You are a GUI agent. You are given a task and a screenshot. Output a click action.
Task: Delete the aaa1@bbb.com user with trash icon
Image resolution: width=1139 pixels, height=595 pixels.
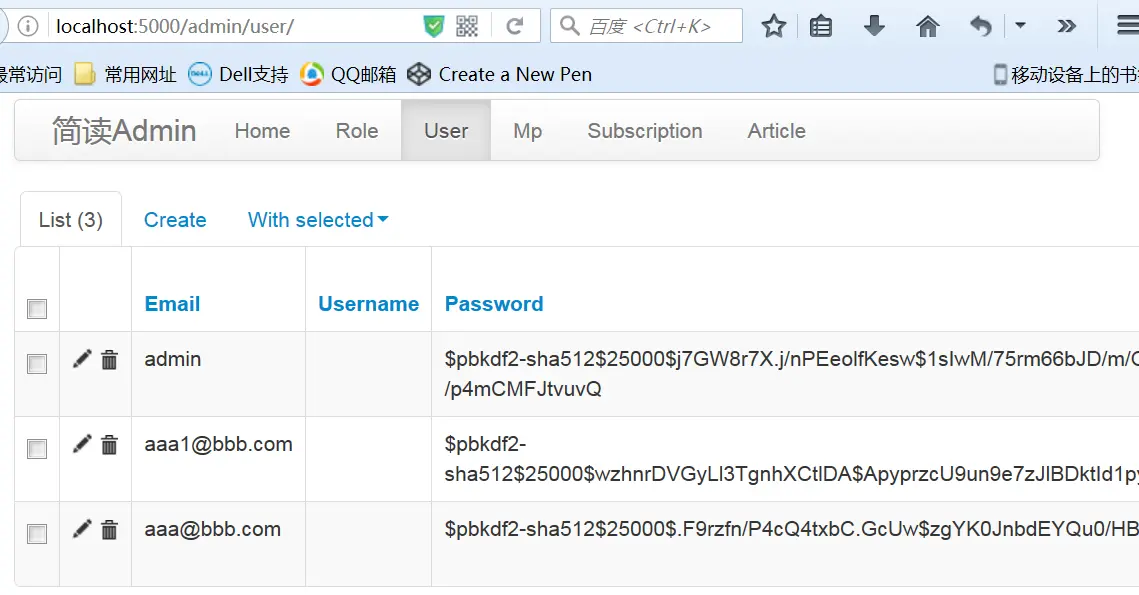[109, 445]
